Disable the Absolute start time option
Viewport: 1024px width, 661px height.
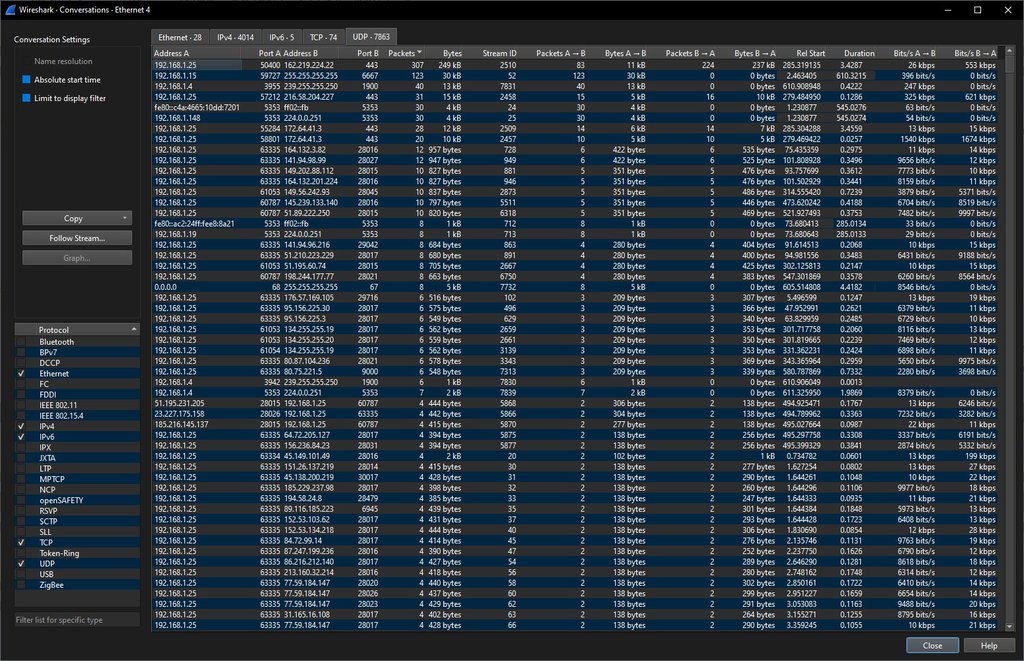coord(27,80)
